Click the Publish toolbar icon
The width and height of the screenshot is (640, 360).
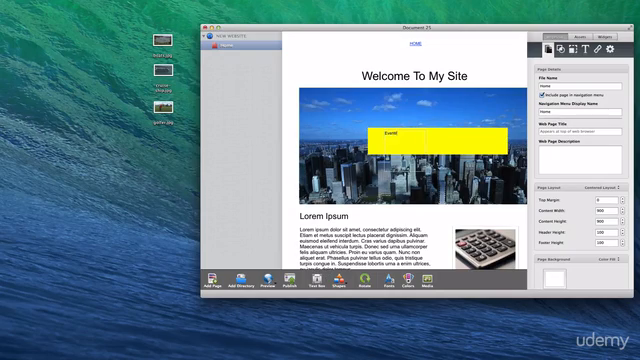pyautogui.click(x=290, y=279)
